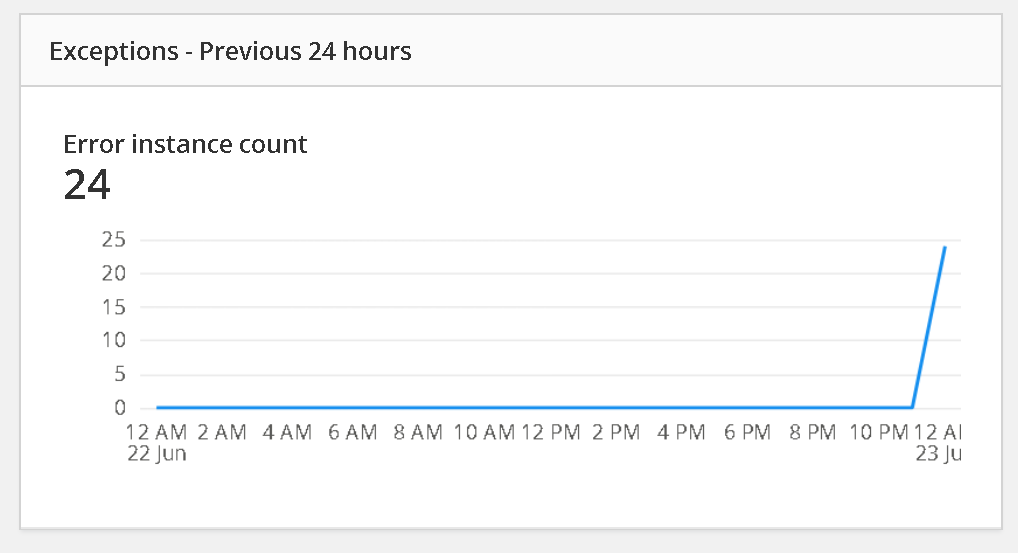
Task: Click the y-axis value 10
Action: click(x=114, y=340)
